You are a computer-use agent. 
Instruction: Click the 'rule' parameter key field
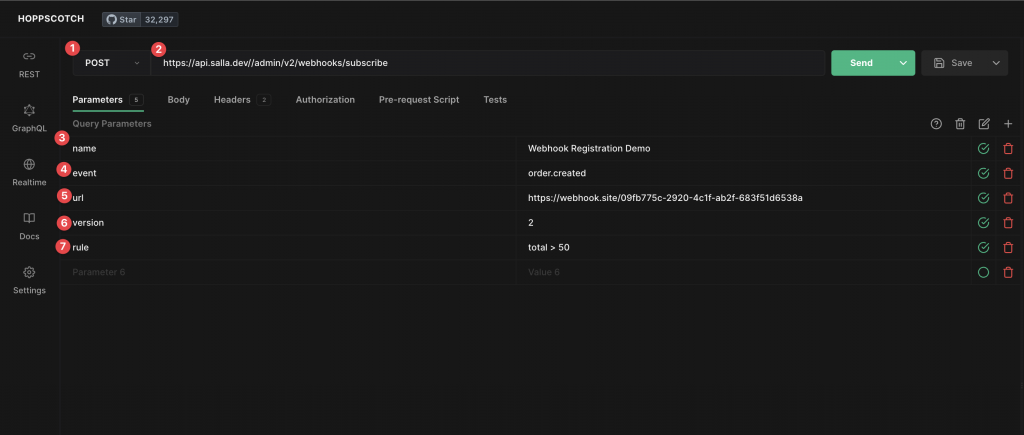pos(289,248)
